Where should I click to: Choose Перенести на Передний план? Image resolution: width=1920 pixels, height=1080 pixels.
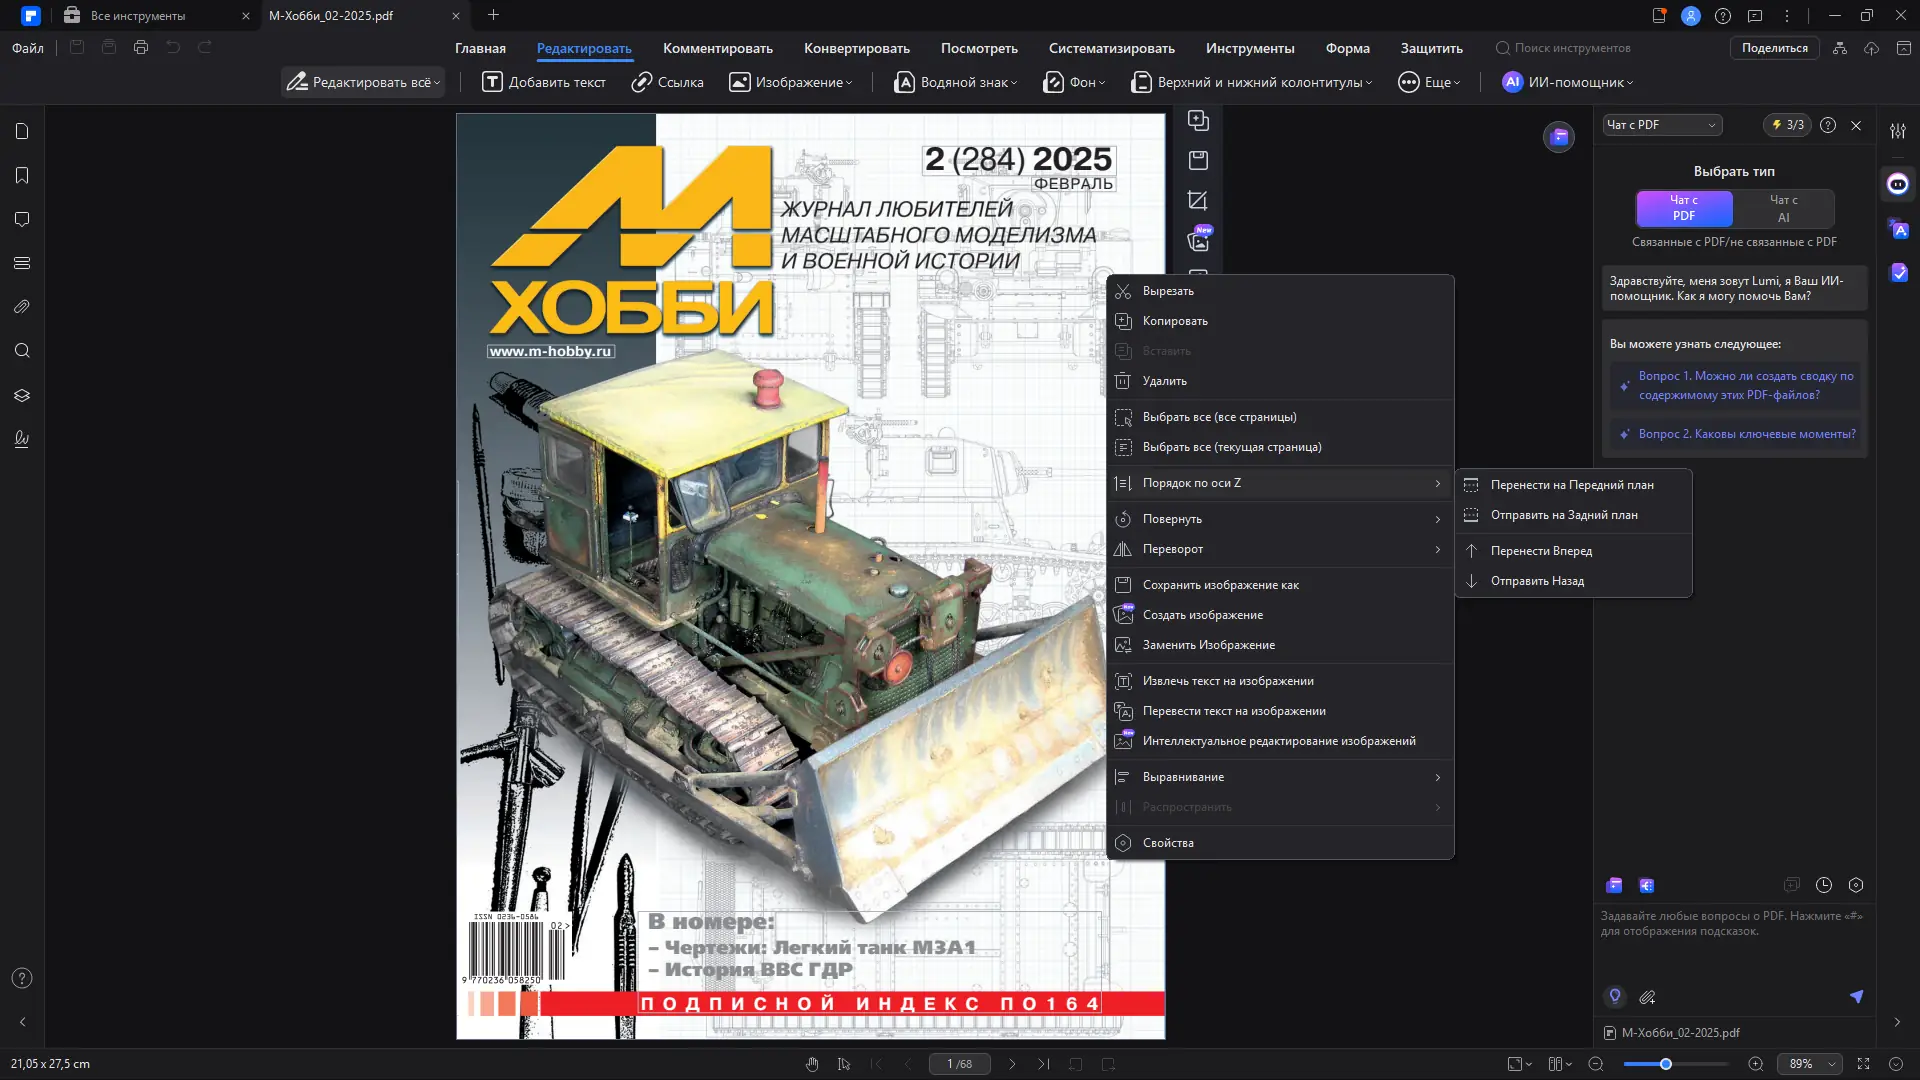1571,485
